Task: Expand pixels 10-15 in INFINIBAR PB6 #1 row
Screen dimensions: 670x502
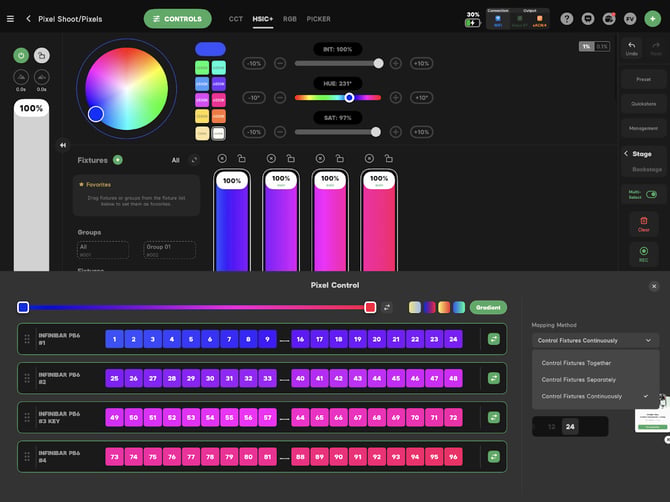Action: (x=284, y=340)
